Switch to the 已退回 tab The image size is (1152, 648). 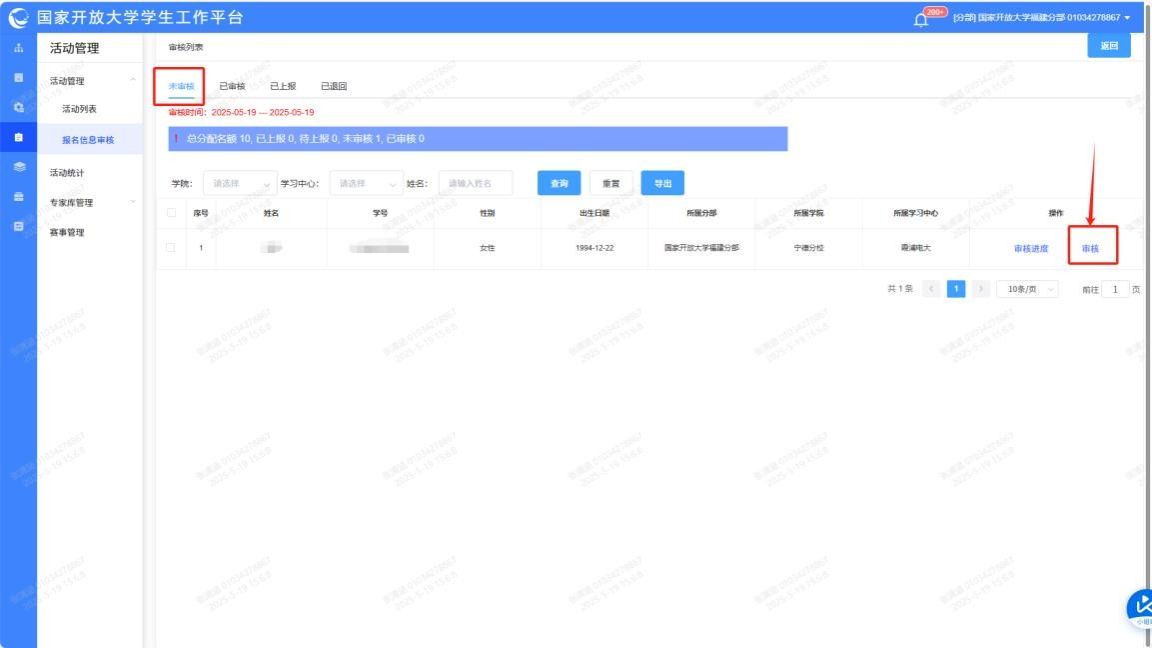[x=333, y=86]
